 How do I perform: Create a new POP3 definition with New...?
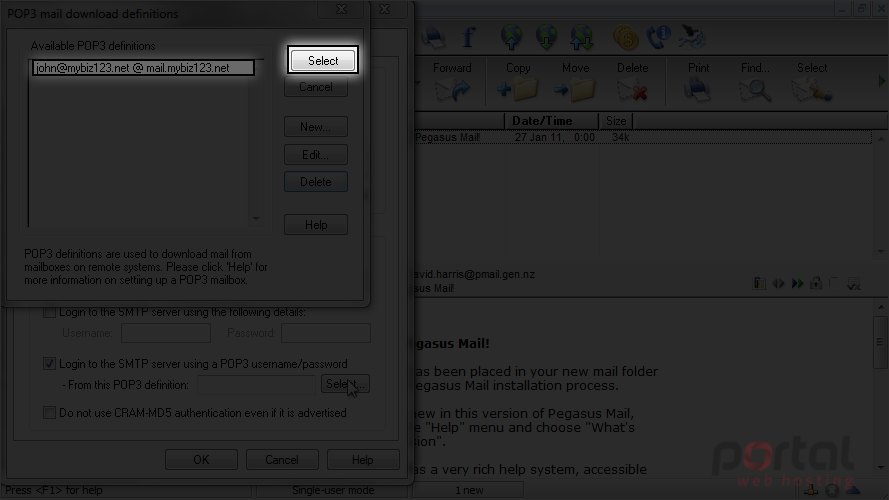tap(316, 126)
